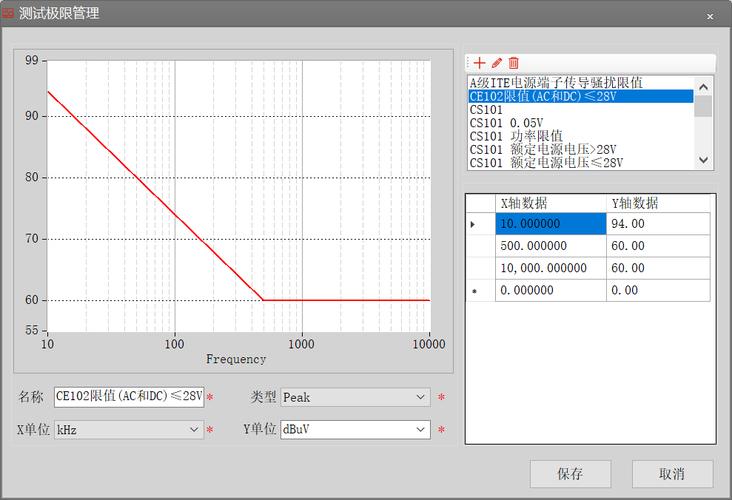This screenshot has height=500, width=732.
Task: Open the Y单位 dBuV dropdown
Action: (x=355, y=430)
